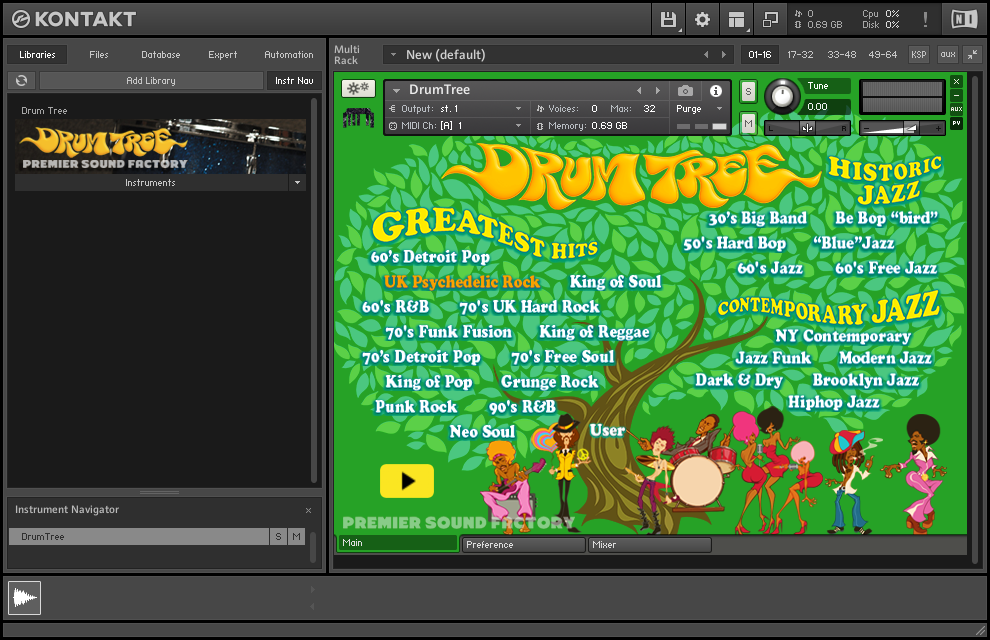The width and height of the screenshot is (990, 640).
Task: Select the Main tab of DrumTree
Action: (x=397, y=543)
